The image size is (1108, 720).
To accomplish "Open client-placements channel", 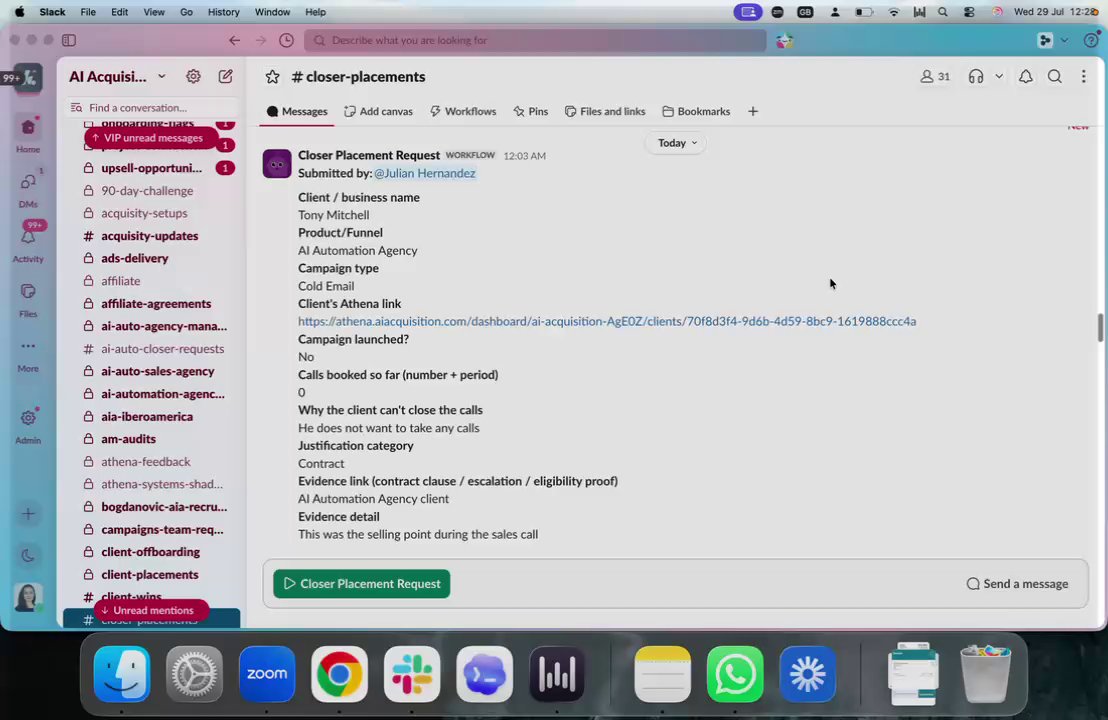I will tap(149, 575).
